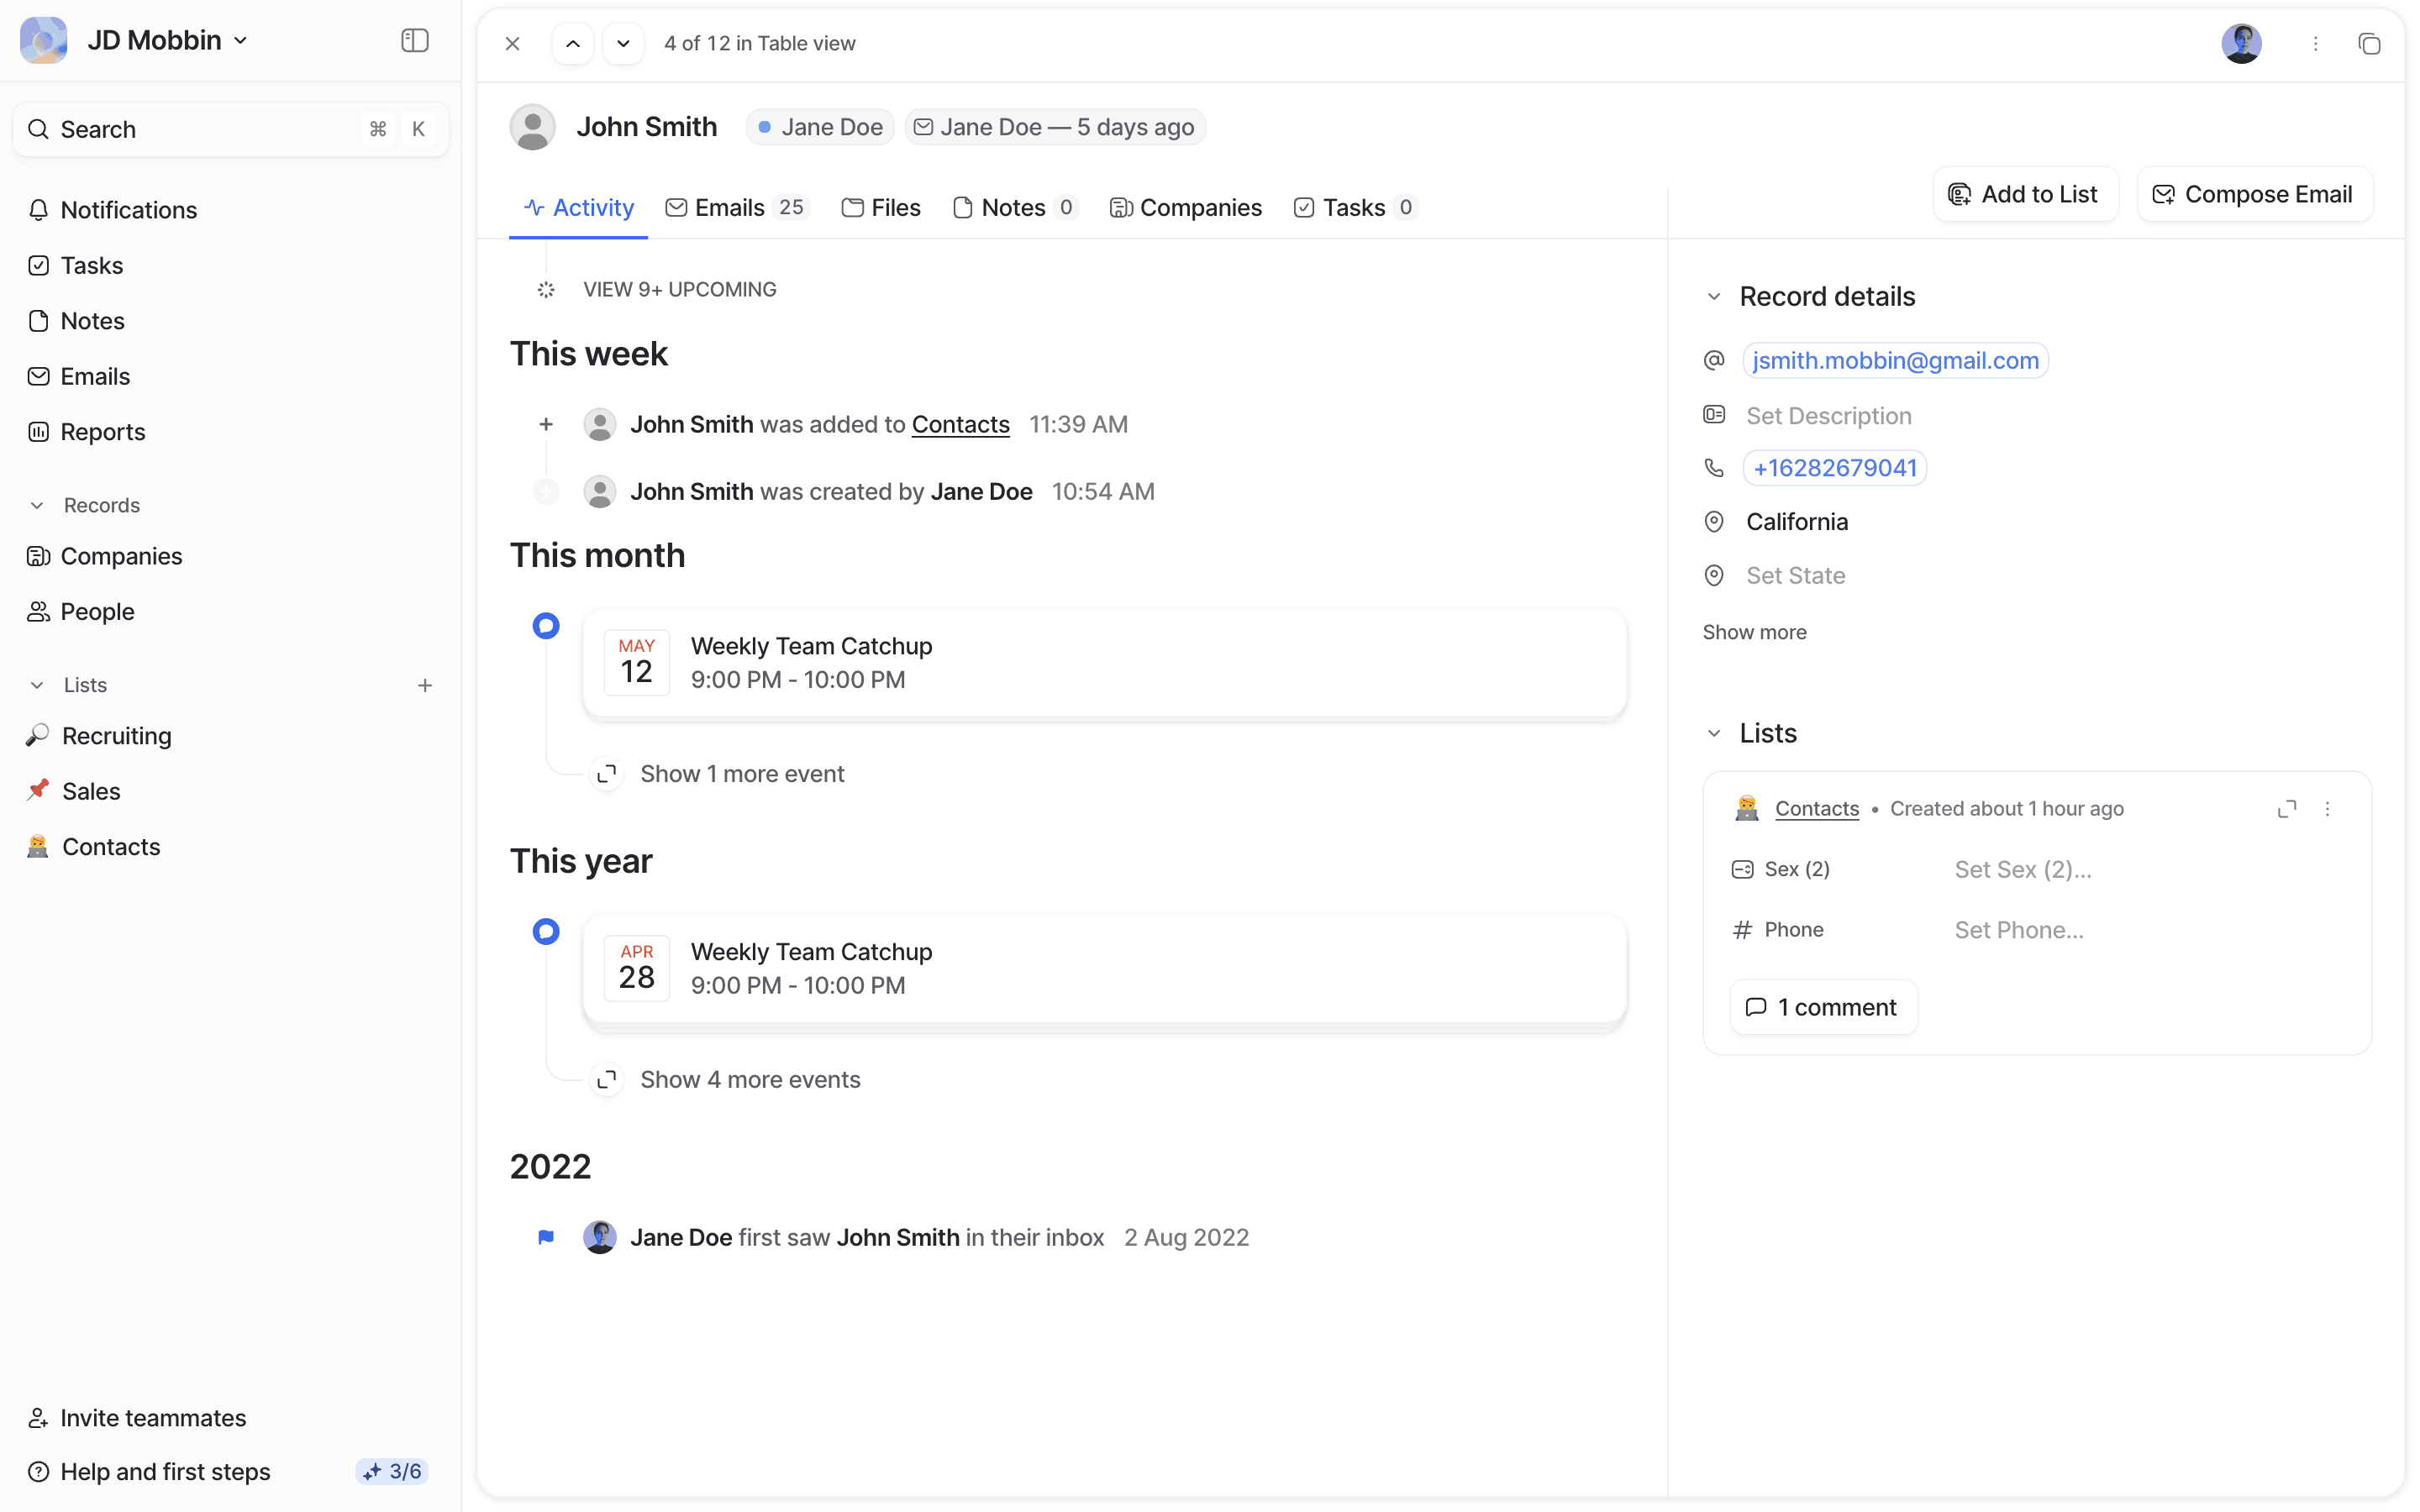The height and width of the screenshot is (1512, 2420).
Task: Open the 1 comment button
Action: click(x=1822, y=1007)
